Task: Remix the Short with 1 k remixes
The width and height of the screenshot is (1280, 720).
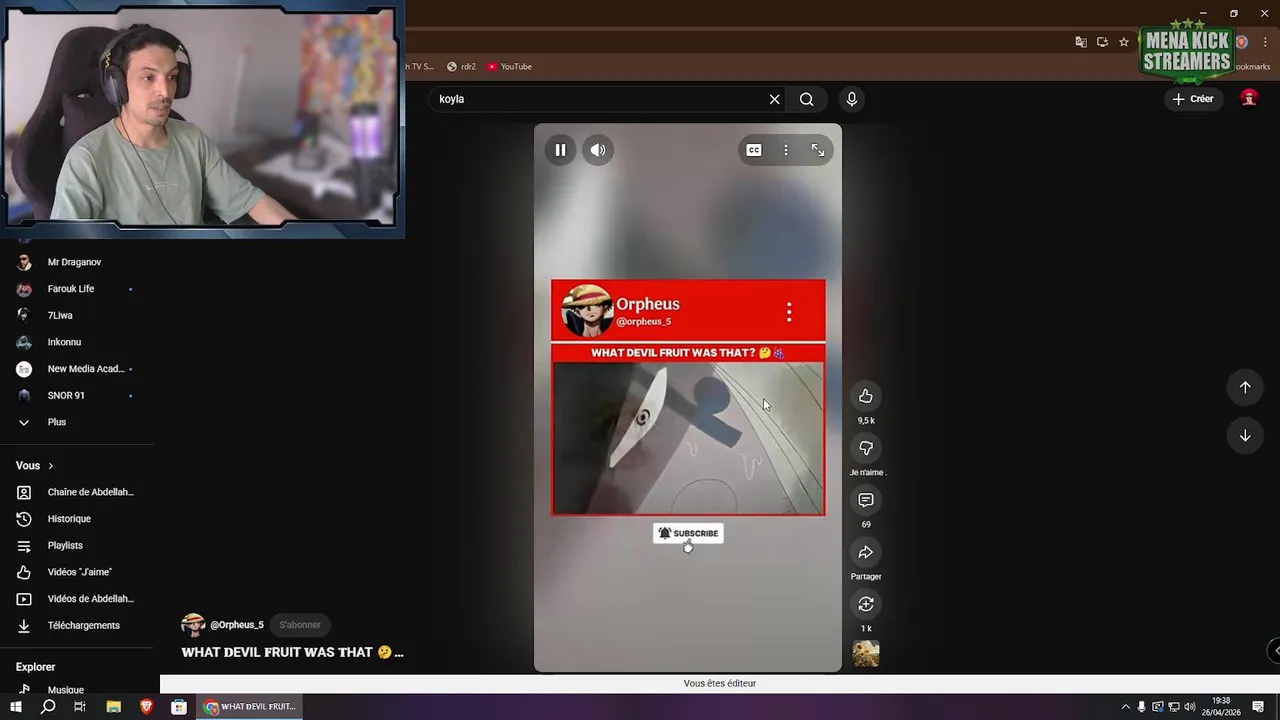Action: coord(866,604)
